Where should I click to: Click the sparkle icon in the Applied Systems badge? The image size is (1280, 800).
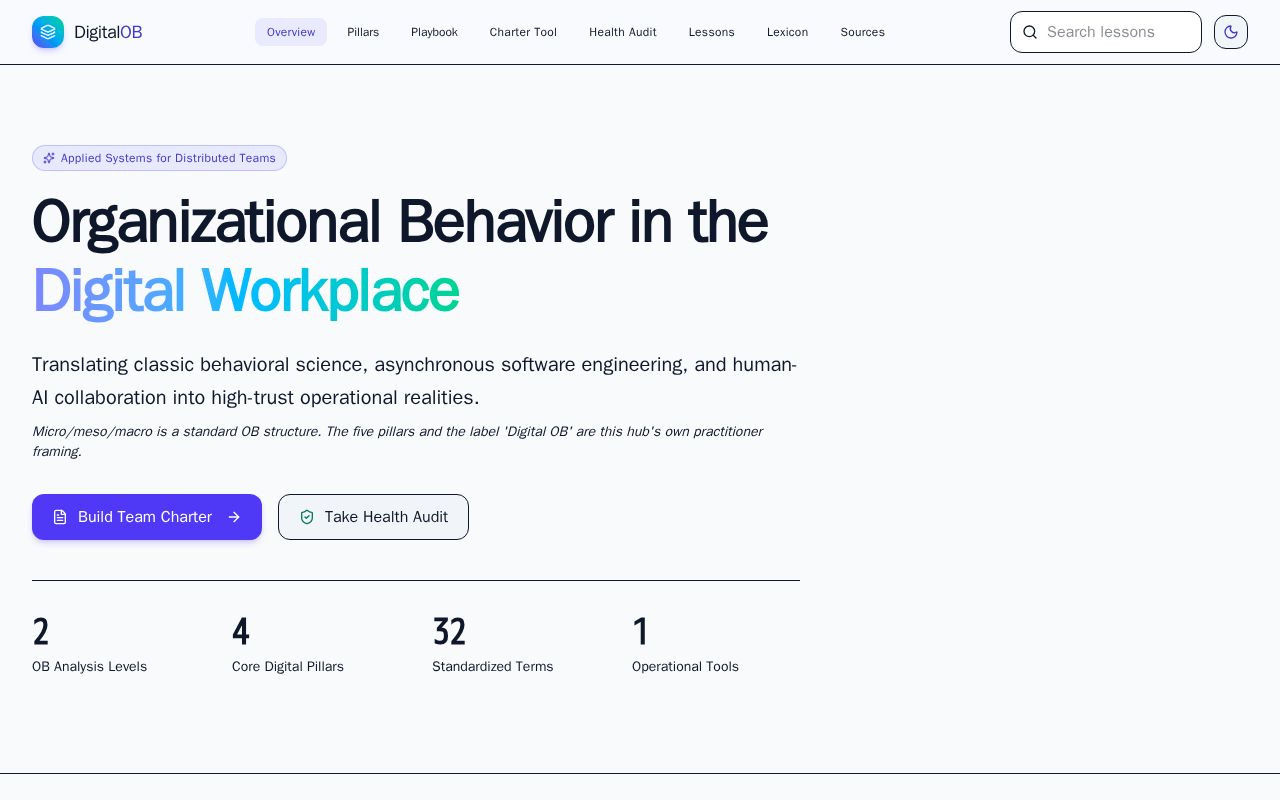49,158
